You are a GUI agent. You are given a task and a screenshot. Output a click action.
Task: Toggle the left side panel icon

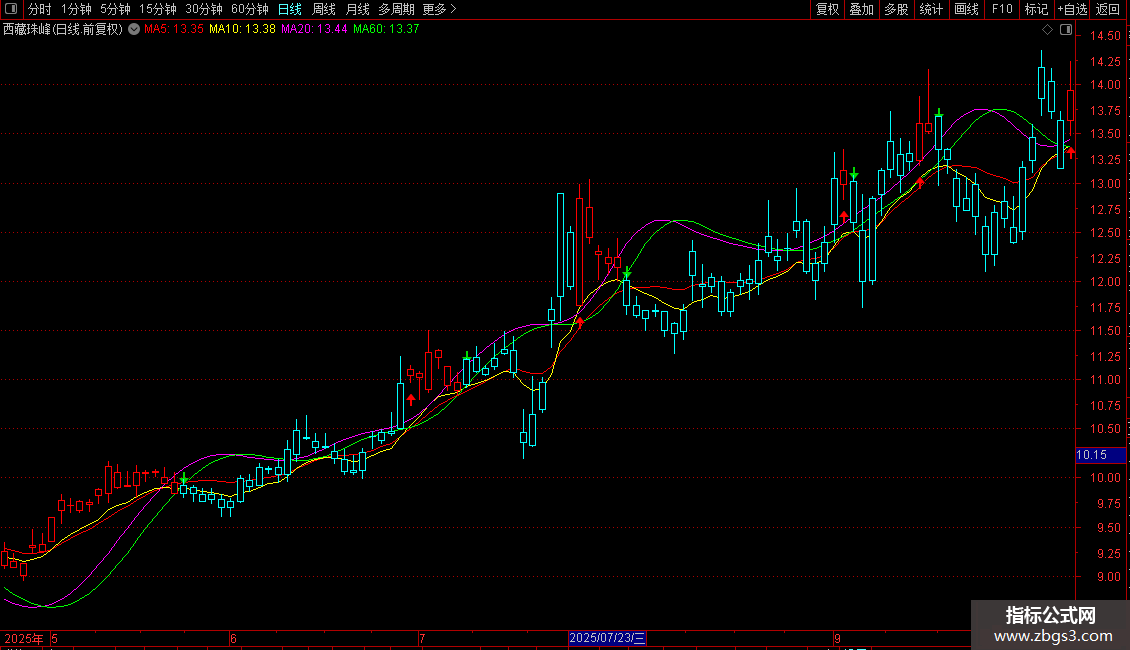coord(11,9)
